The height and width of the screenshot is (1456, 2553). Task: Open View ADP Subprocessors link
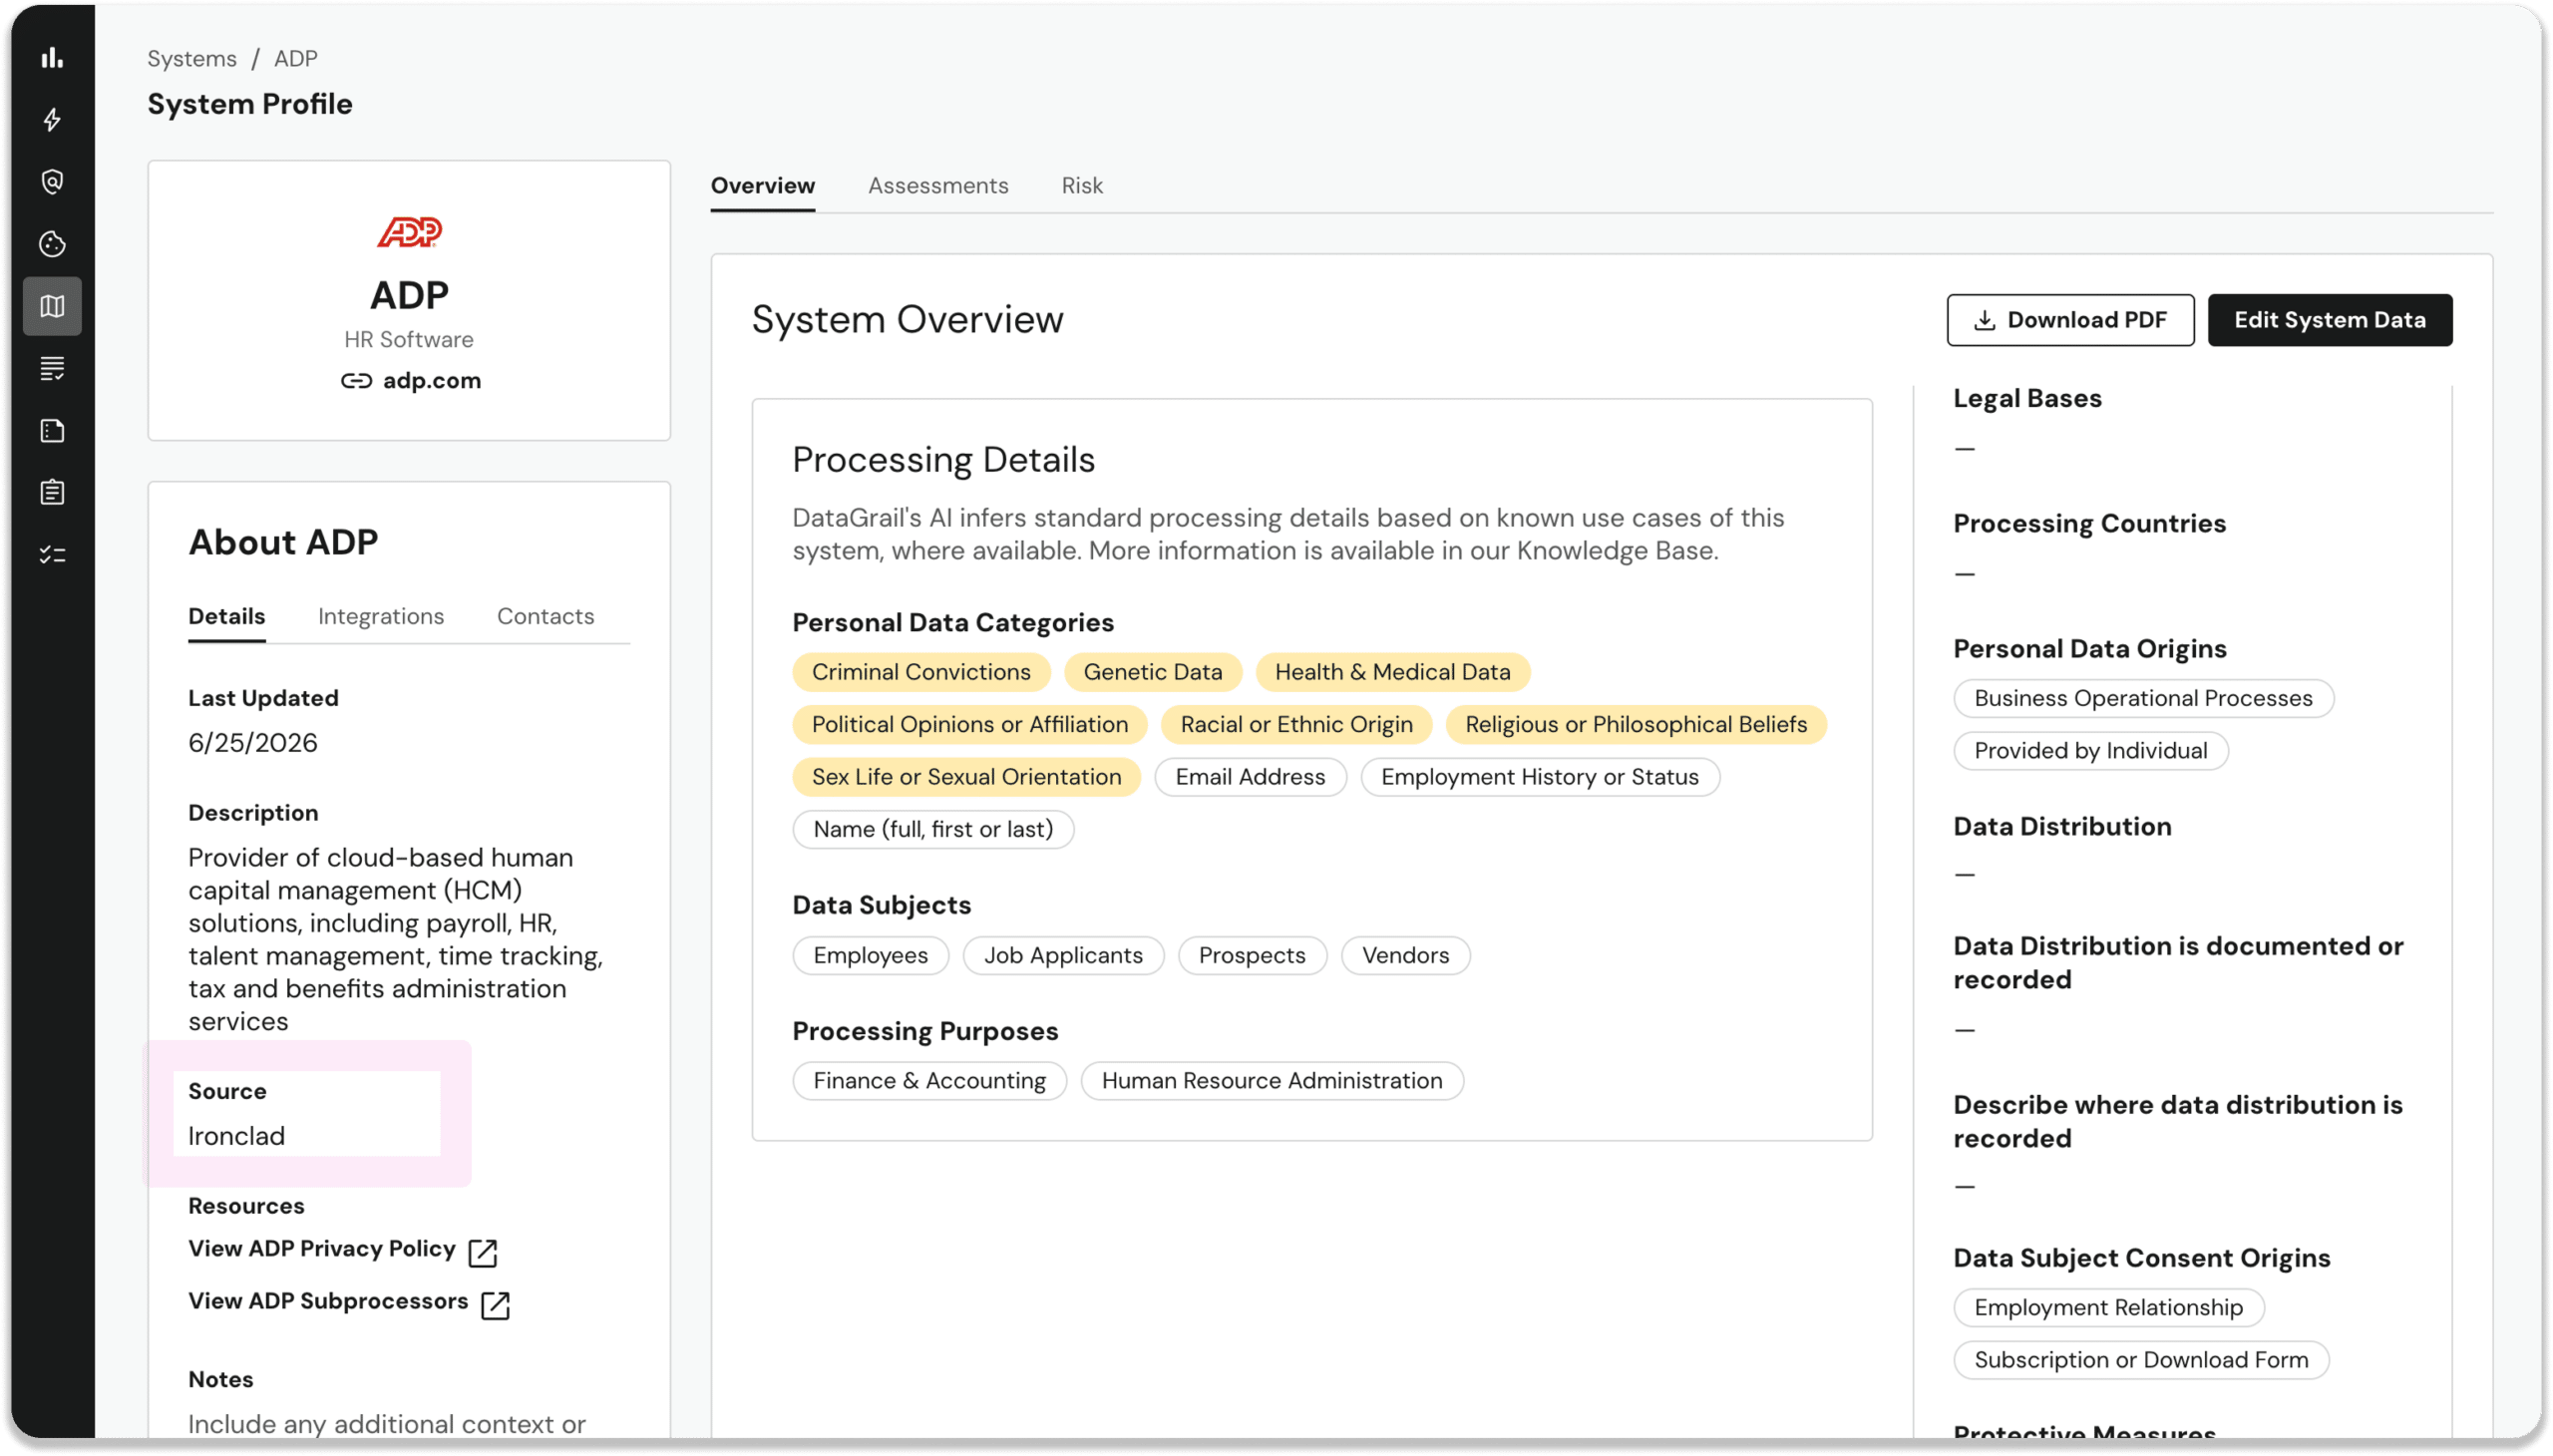coord(327,1301)
